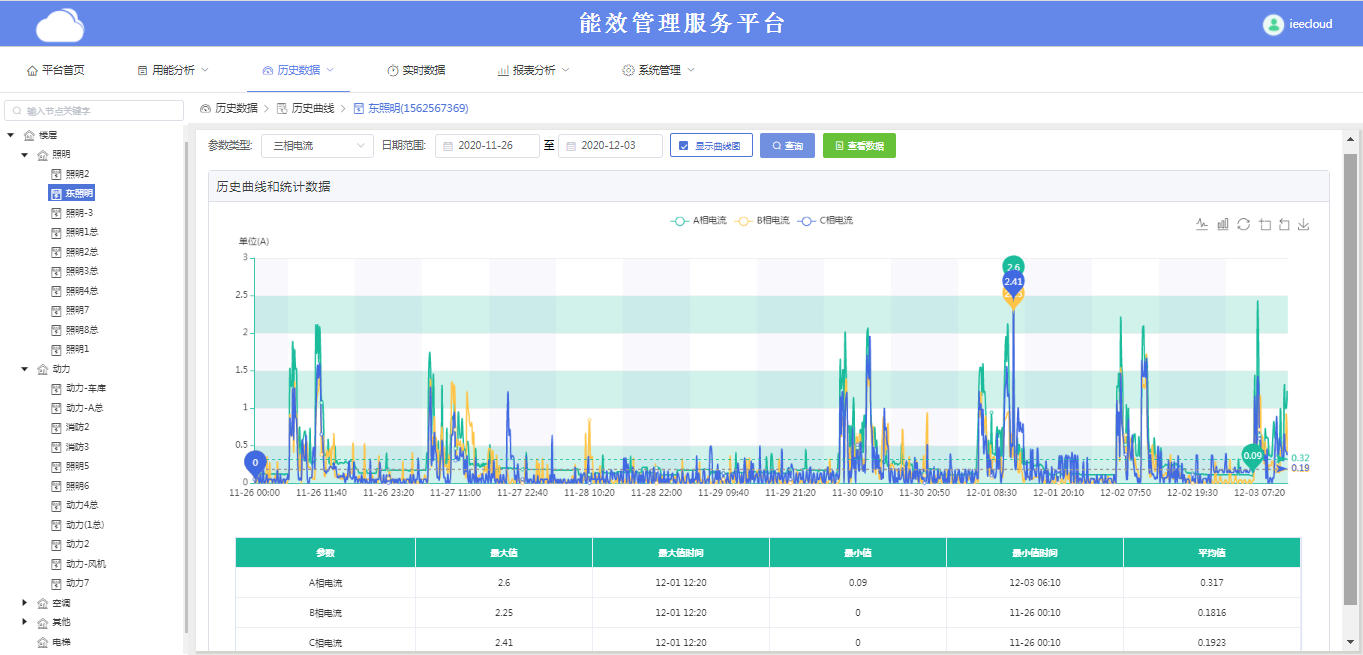Toggle B相电流 series in chart legend
Viewport: 1363px width, 655px height.
[x=763, y=220]
